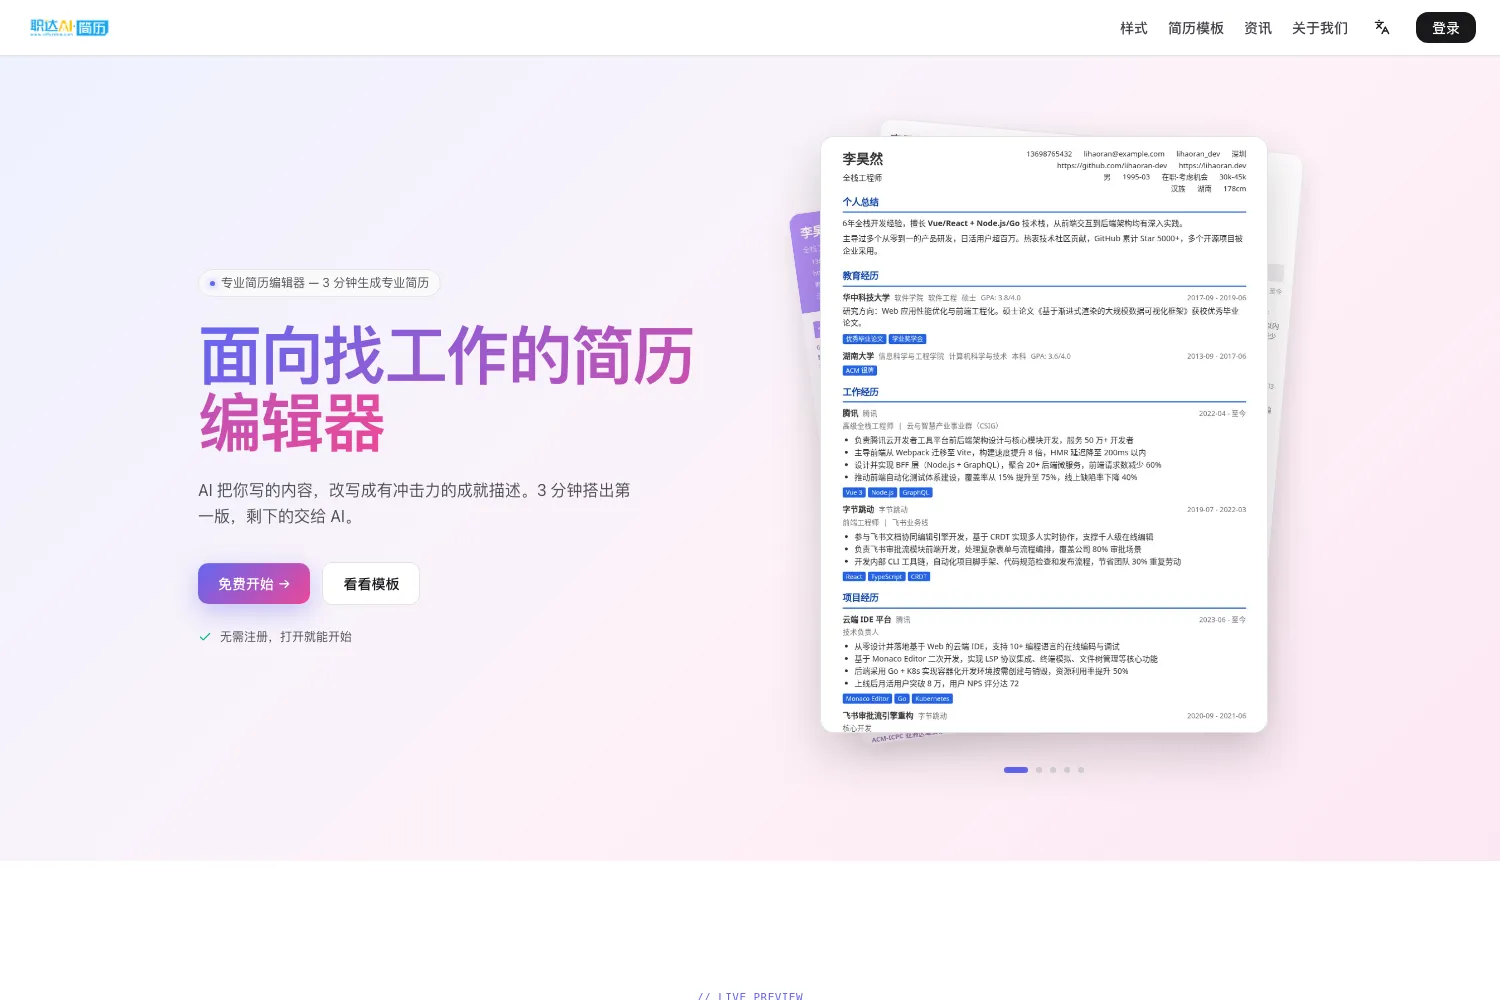Select the active first carousel indicator
1500x1000 pixels.
tap(1016, 770)
